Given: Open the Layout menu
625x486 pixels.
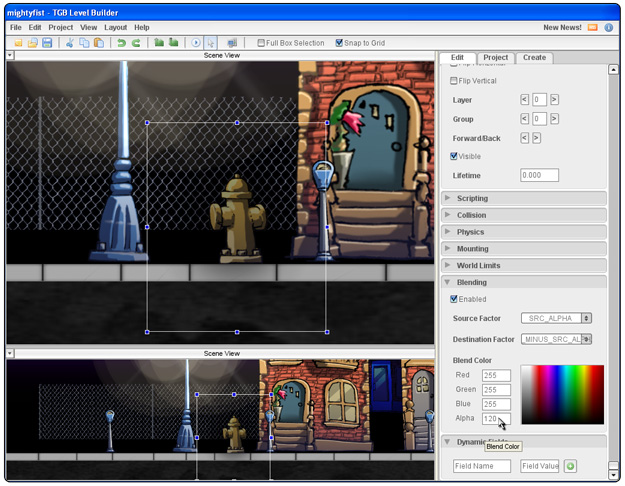Looking at the screenshot, I should click(116, 28).
